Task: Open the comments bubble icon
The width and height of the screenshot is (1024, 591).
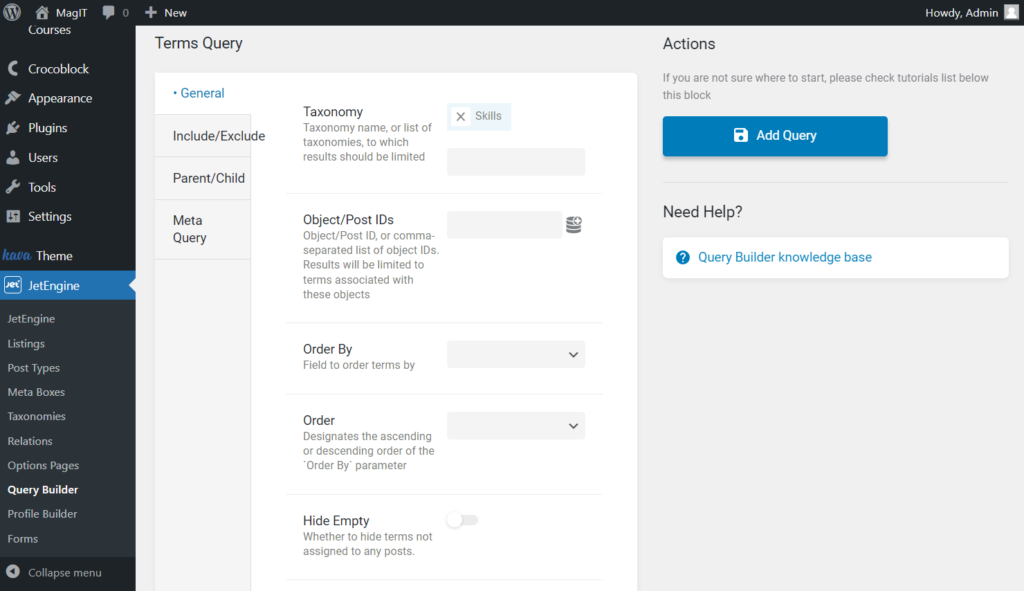Action: (x=108, y=12)
